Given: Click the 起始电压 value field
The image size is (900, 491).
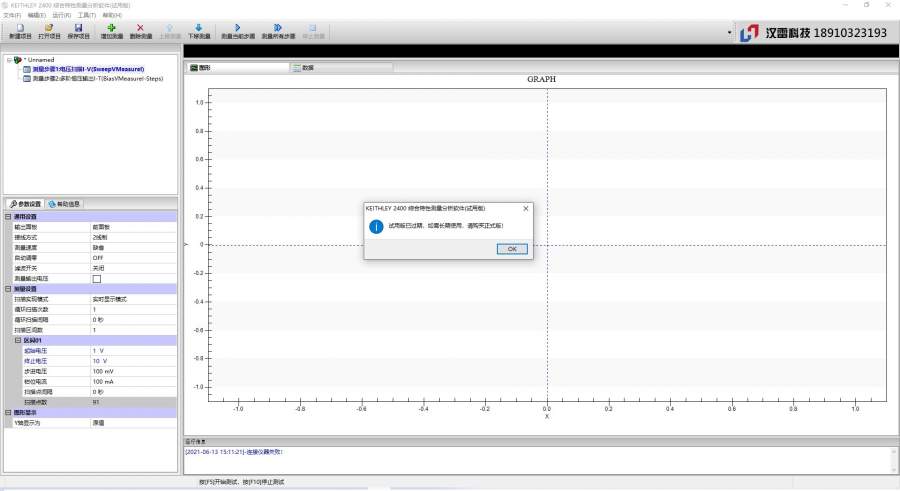Looking at the screenshot, I should 132,351.
